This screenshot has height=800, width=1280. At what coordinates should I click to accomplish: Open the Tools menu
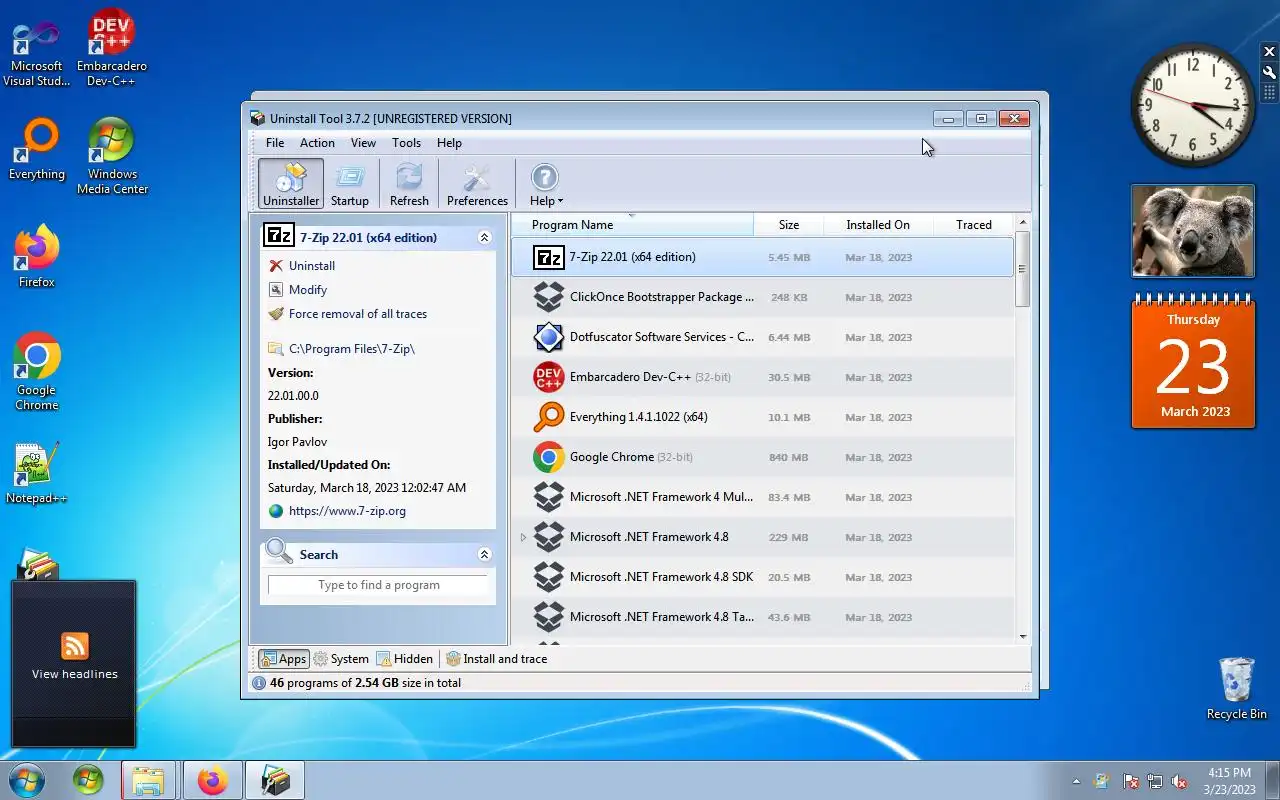click(x=406, y=143)
